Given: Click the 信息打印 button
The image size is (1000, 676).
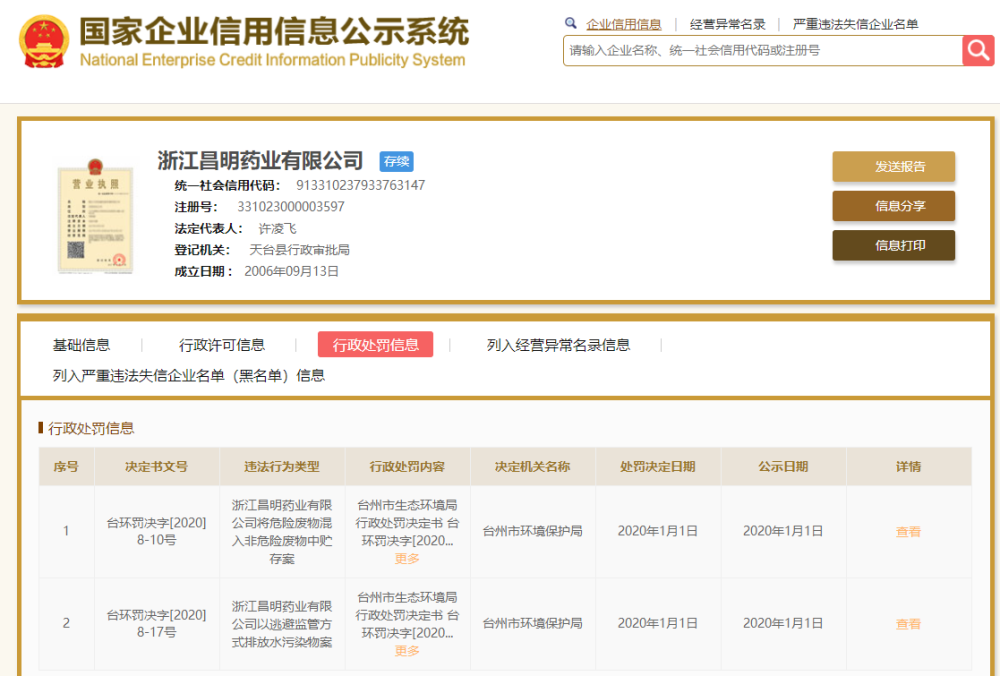Looking at the screenshot, I should pos(893,246).
